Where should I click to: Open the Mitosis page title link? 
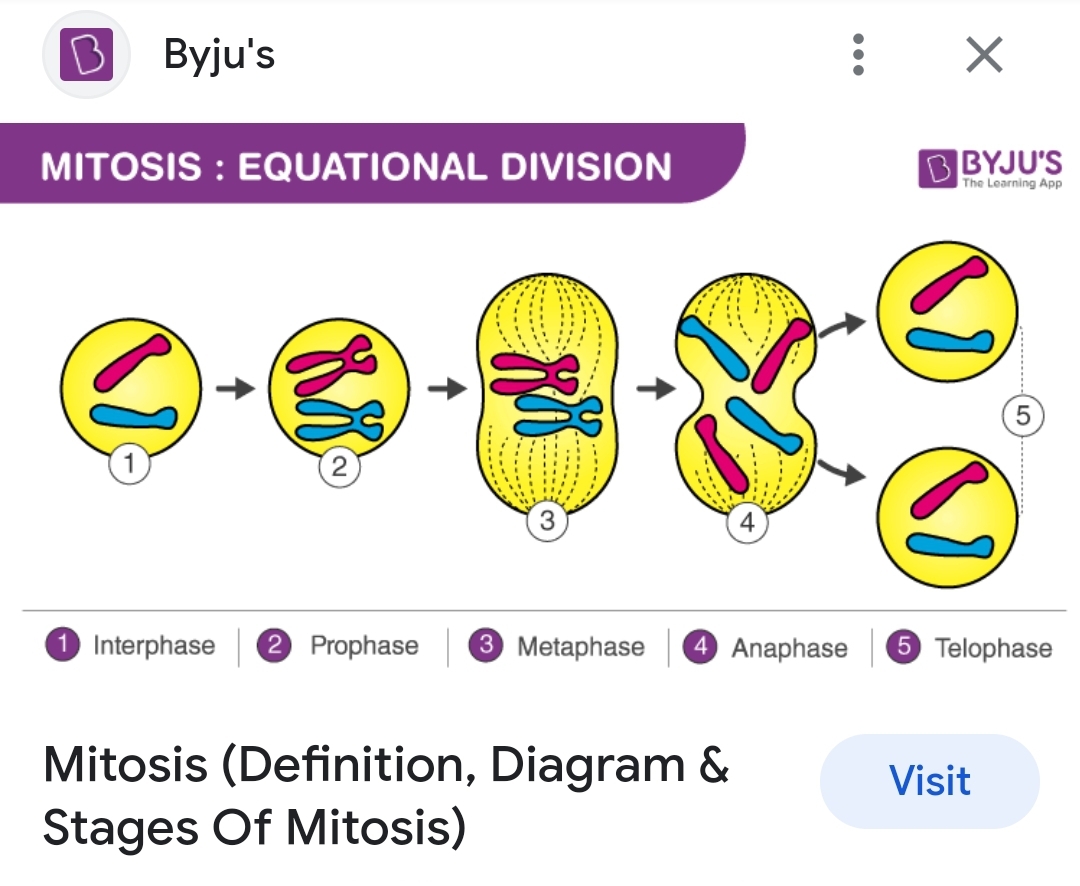tap(385, 797)
